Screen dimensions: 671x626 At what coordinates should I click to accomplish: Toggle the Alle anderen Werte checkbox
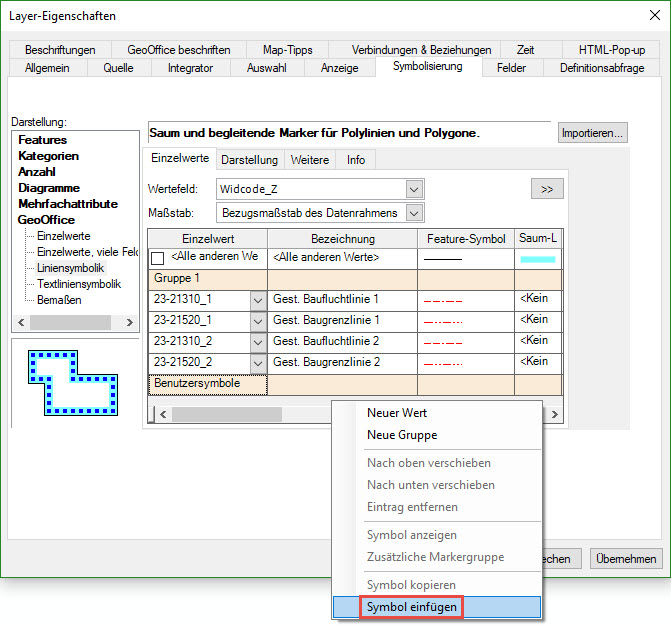click(157, 259)
